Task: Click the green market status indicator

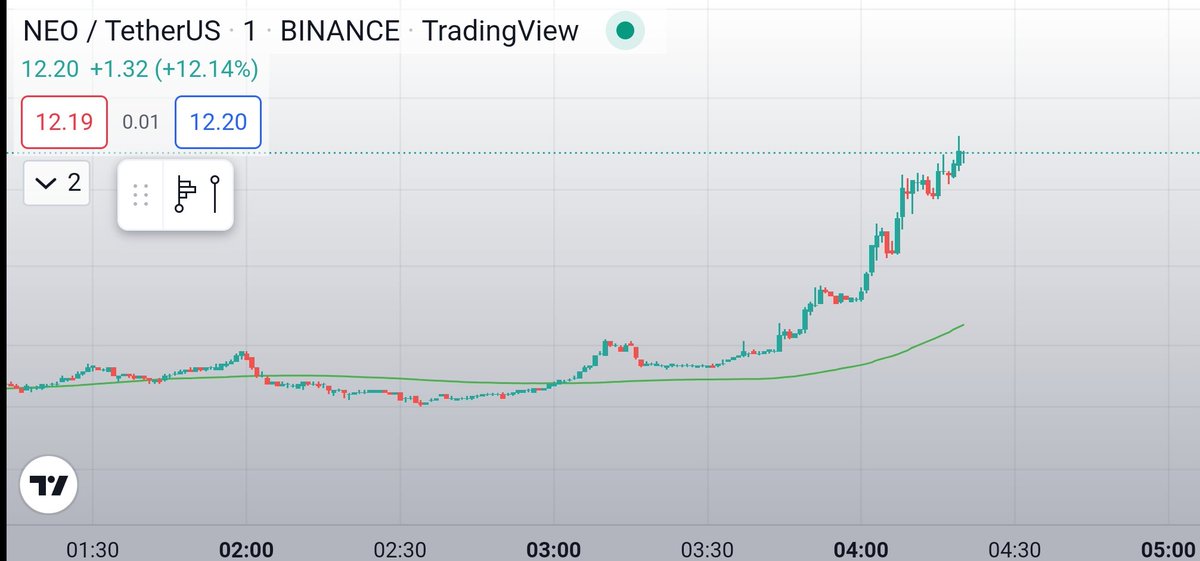Action: click(x=625, y=32)
